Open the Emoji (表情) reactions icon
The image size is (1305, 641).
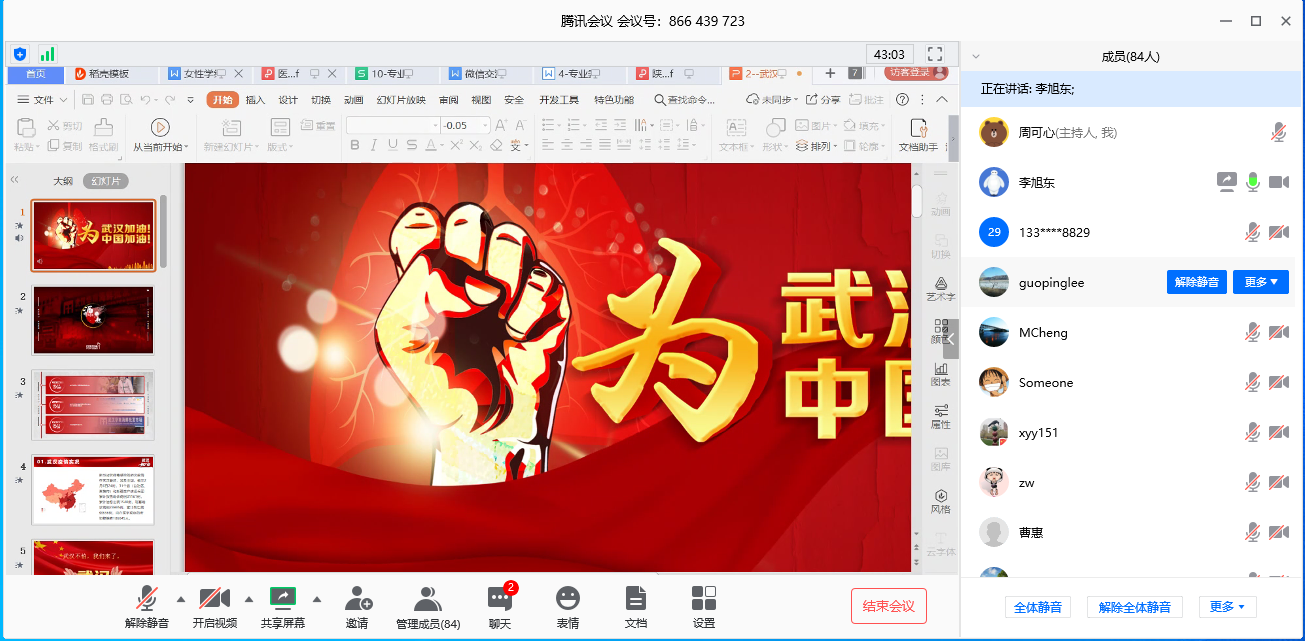568,607
